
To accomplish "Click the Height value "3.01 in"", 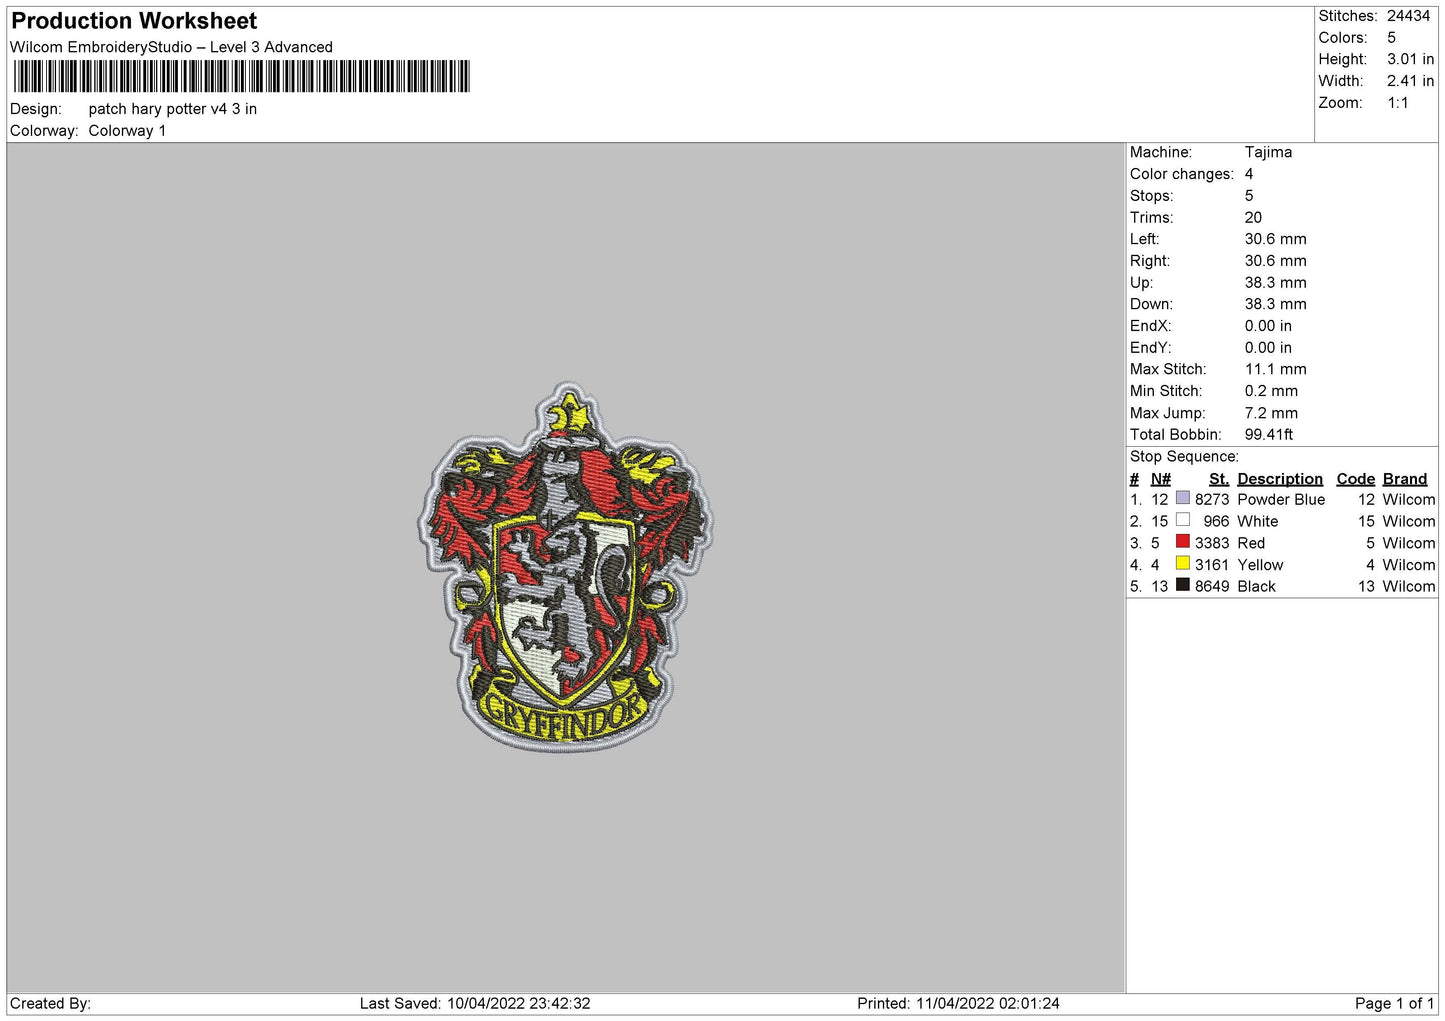I will click(x=1410, y=59).
